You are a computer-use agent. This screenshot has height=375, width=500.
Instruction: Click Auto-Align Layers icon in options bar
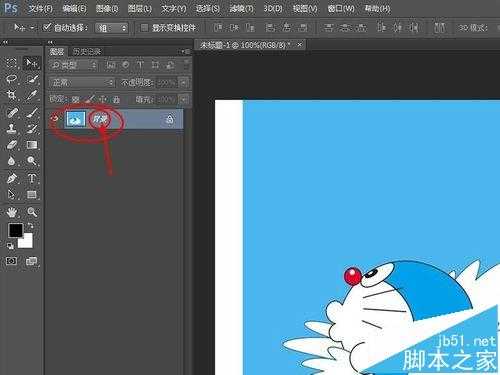(x=439, y=28)
